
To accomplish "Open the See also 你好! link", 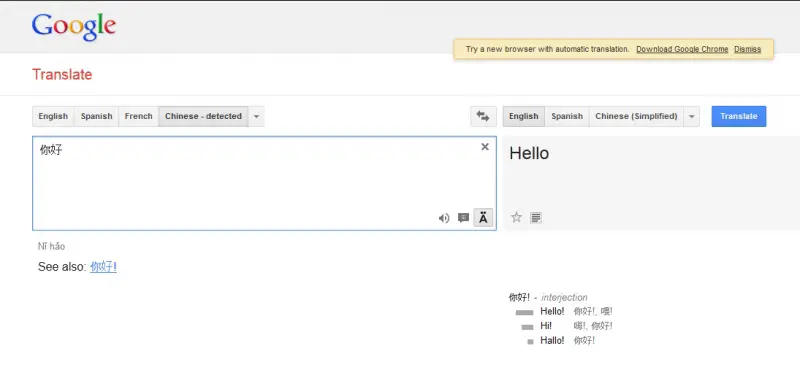I will coord(104,267).
